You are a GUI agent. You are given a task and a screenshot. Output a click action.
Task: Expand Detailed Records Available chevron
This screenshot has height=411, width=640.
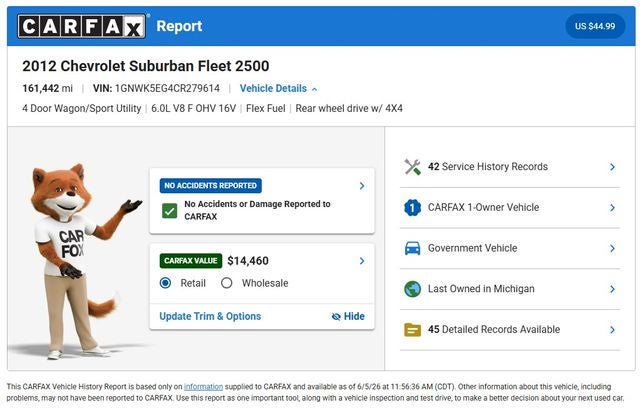[x=612, y=330]
